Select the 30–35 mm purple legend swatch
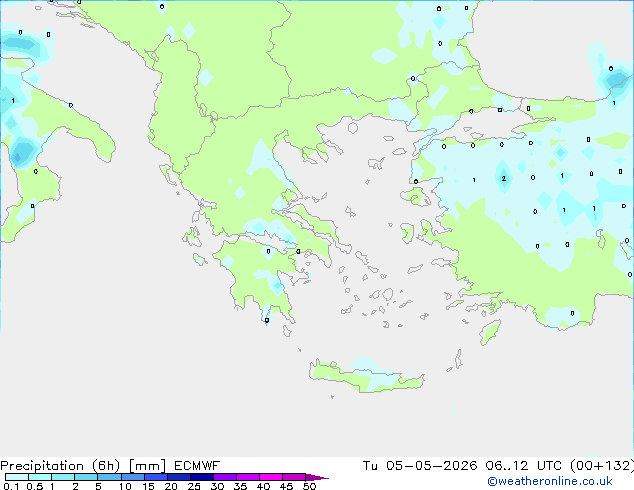The width and height of the screenshot is (634, 490). [224, 477]
